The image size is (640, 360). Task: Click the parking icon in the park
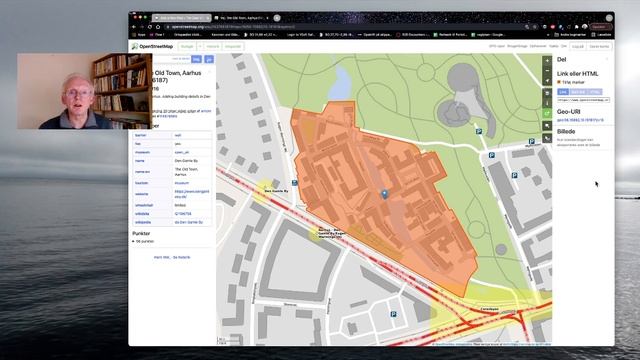(x=479, y=131)
